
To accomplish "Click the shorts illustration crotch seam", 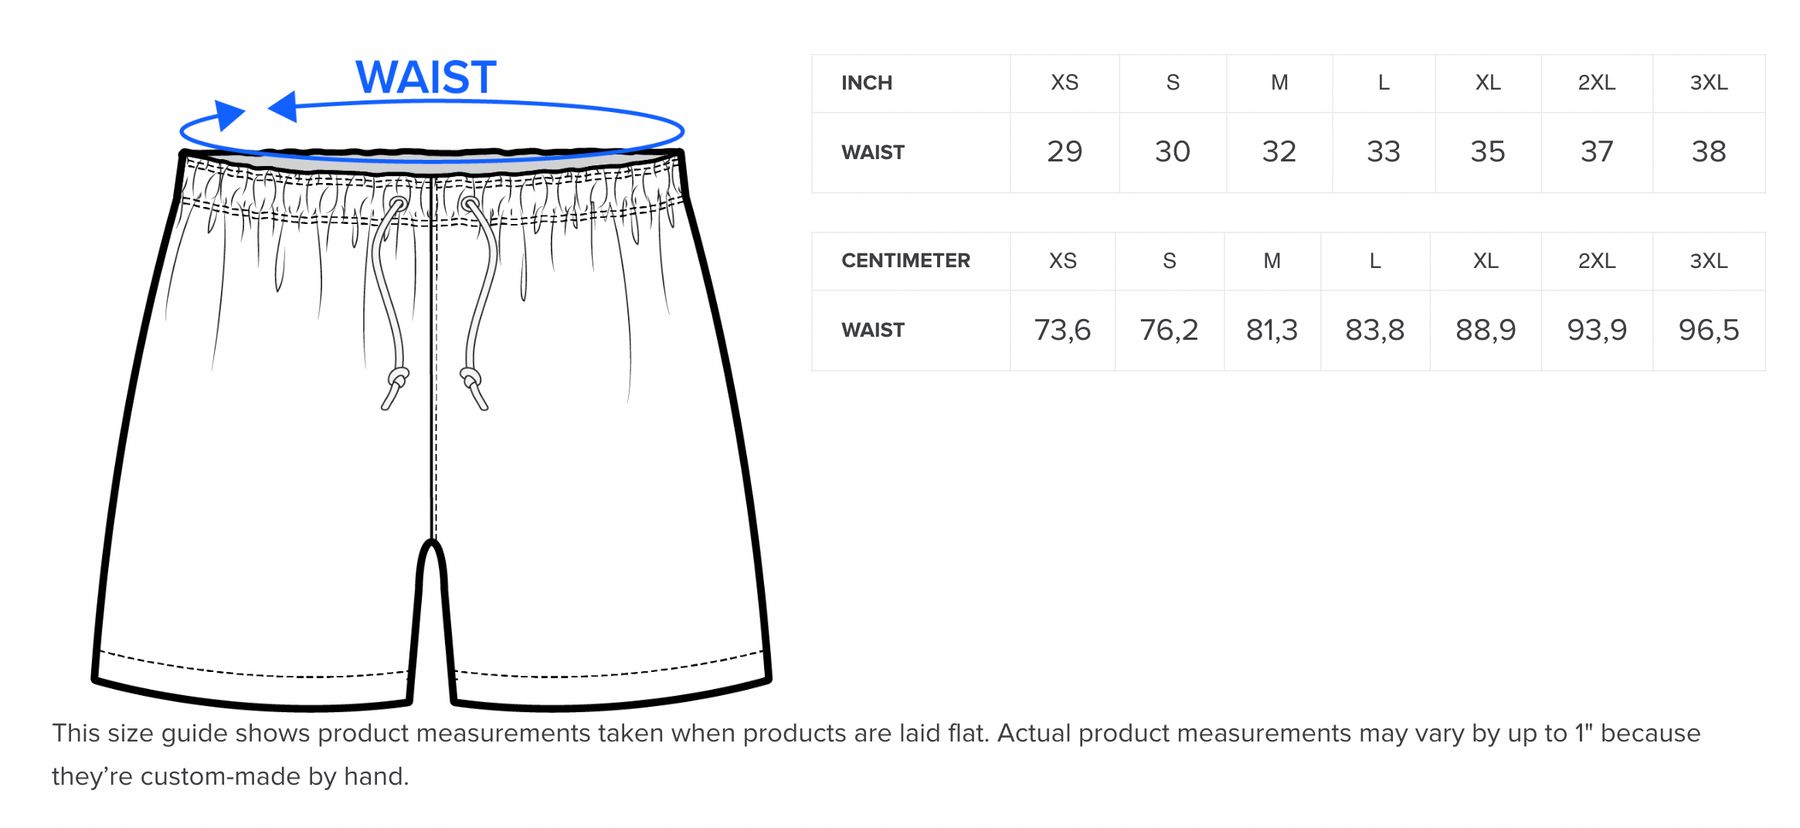I will coord(432,560).
